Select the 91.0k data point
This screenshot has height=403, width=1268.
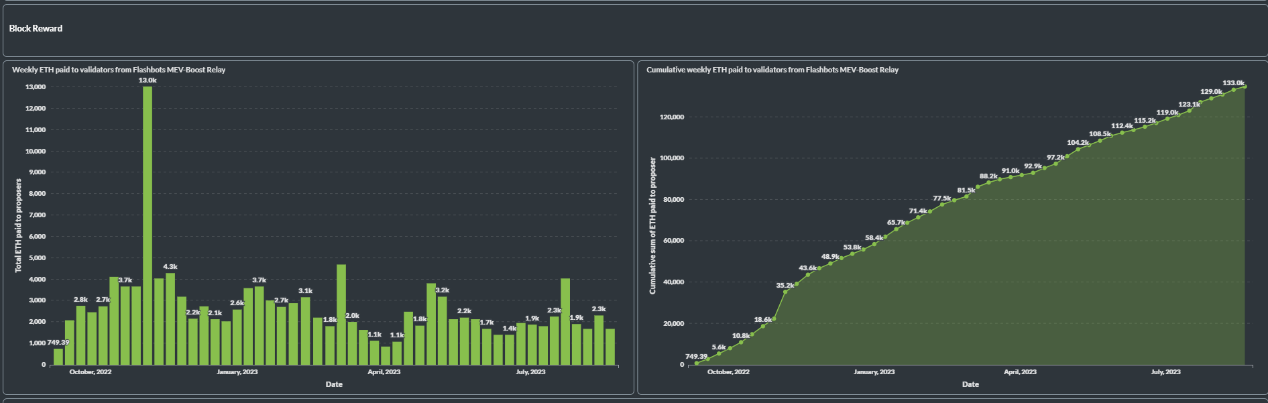[1009, 177]
